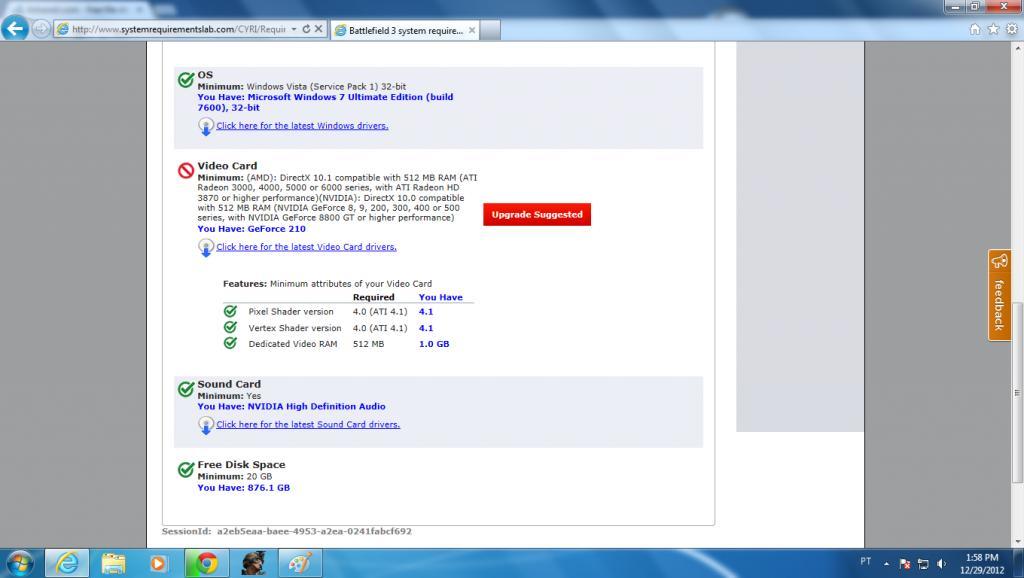Open Paint from the taskbar
This screenshot has height=578, width=1024.
point(300,563)
